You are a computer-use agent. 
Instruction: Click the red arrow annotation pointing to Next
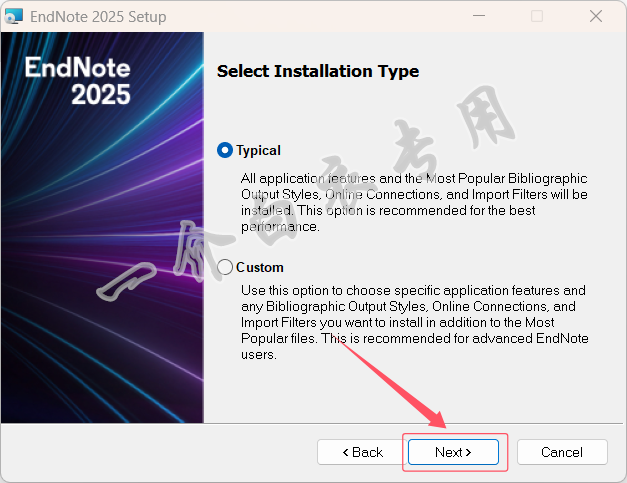[394, 382]
